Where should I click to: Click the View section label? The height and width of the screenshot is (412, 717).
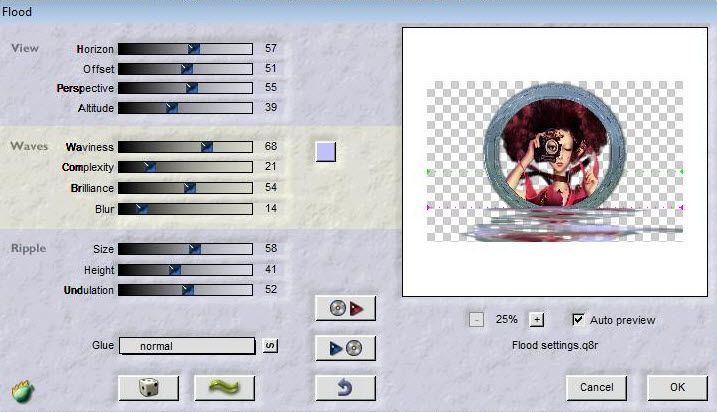click(25, 48)
